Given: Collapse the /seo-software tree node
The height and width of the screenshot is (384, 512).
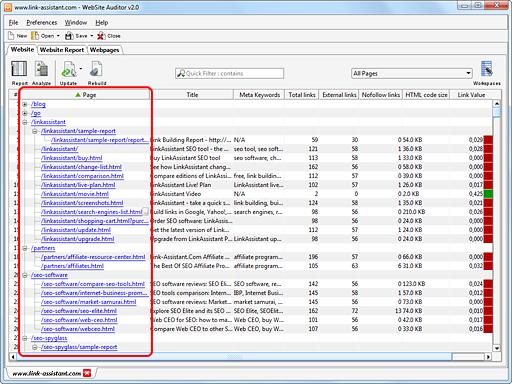Looking at the screenshot, I should 25,275.
